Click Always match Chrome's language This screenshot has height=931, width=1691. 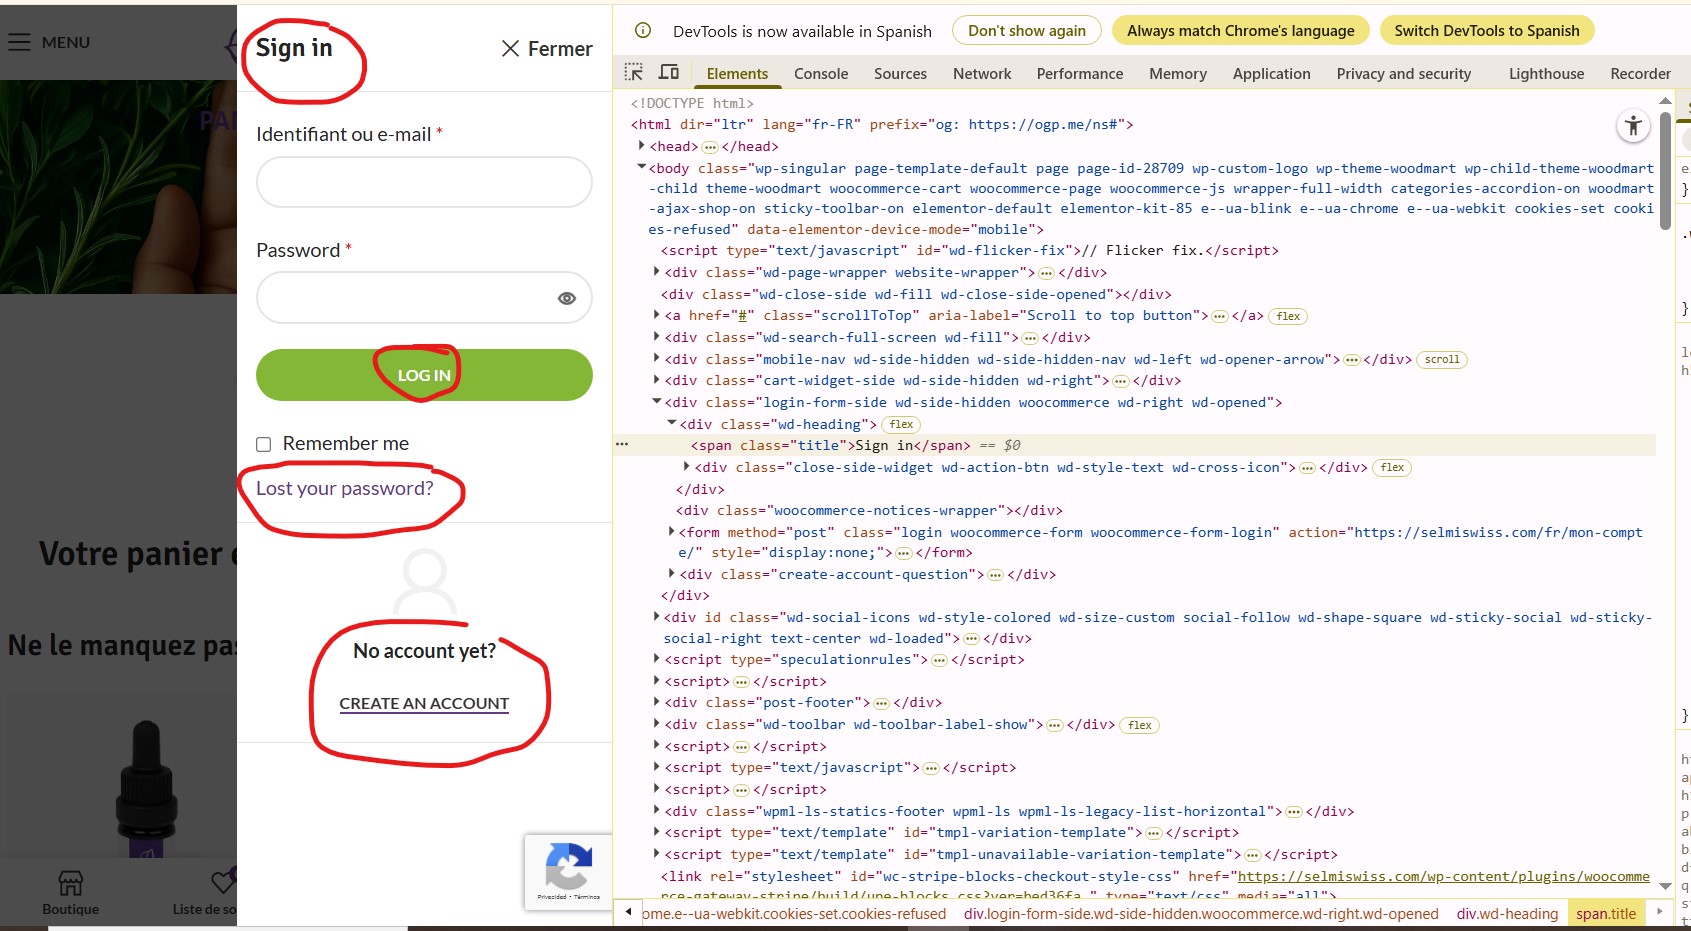click(1241, 30)
